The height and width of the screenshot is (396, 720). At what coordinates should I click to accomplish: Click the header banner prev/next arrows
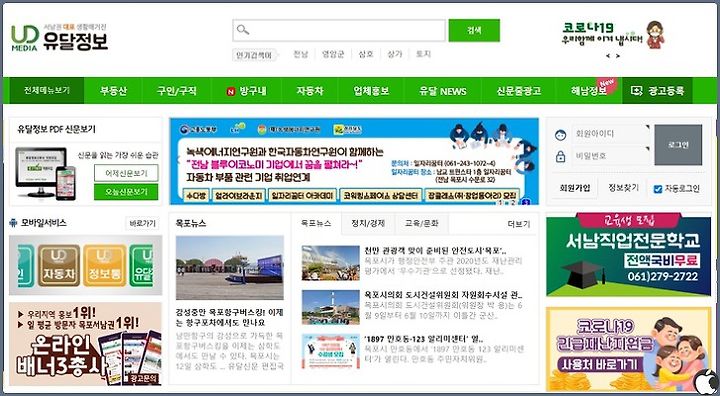pyautogui.click(x=613, y=56)
